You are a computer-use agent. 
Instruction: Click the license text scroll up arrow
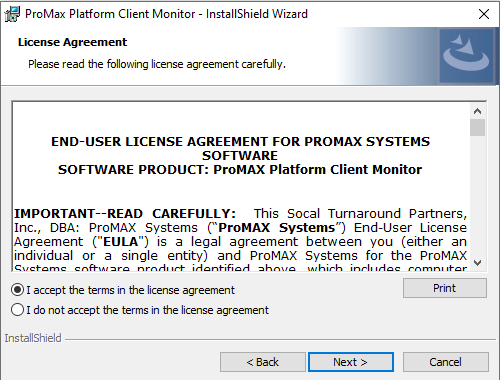(477, 111)
